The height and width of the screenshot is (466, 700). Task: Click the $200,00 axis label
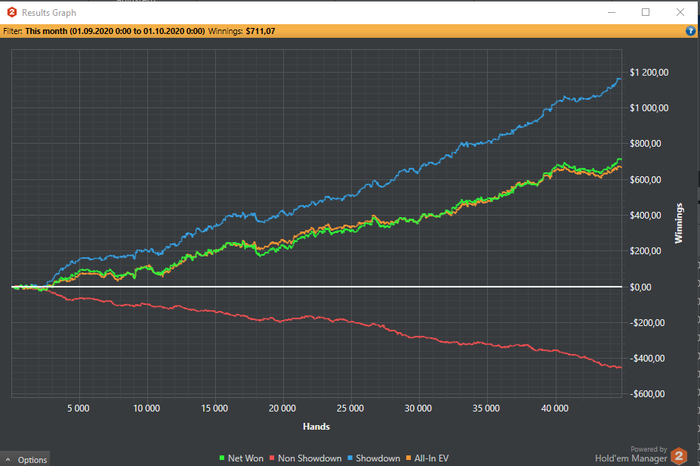click(x=645, y=251)
